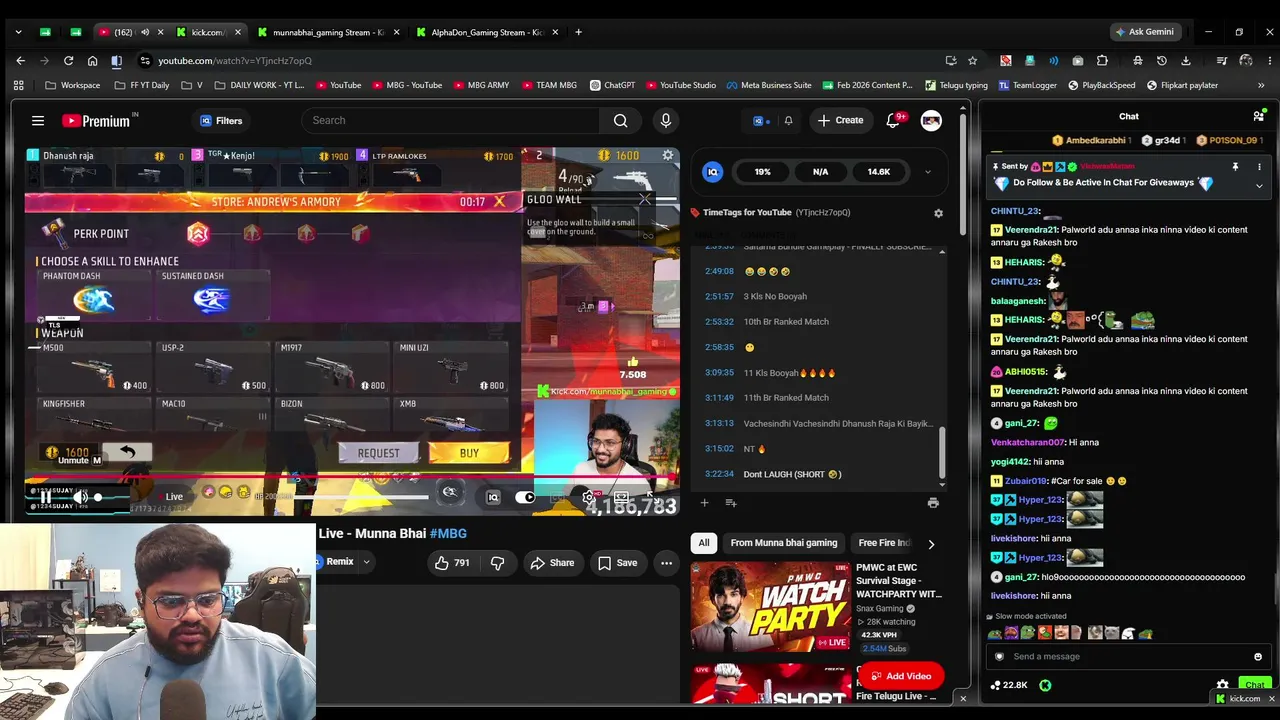Show more category chips with right arrow

coord(931,544)
